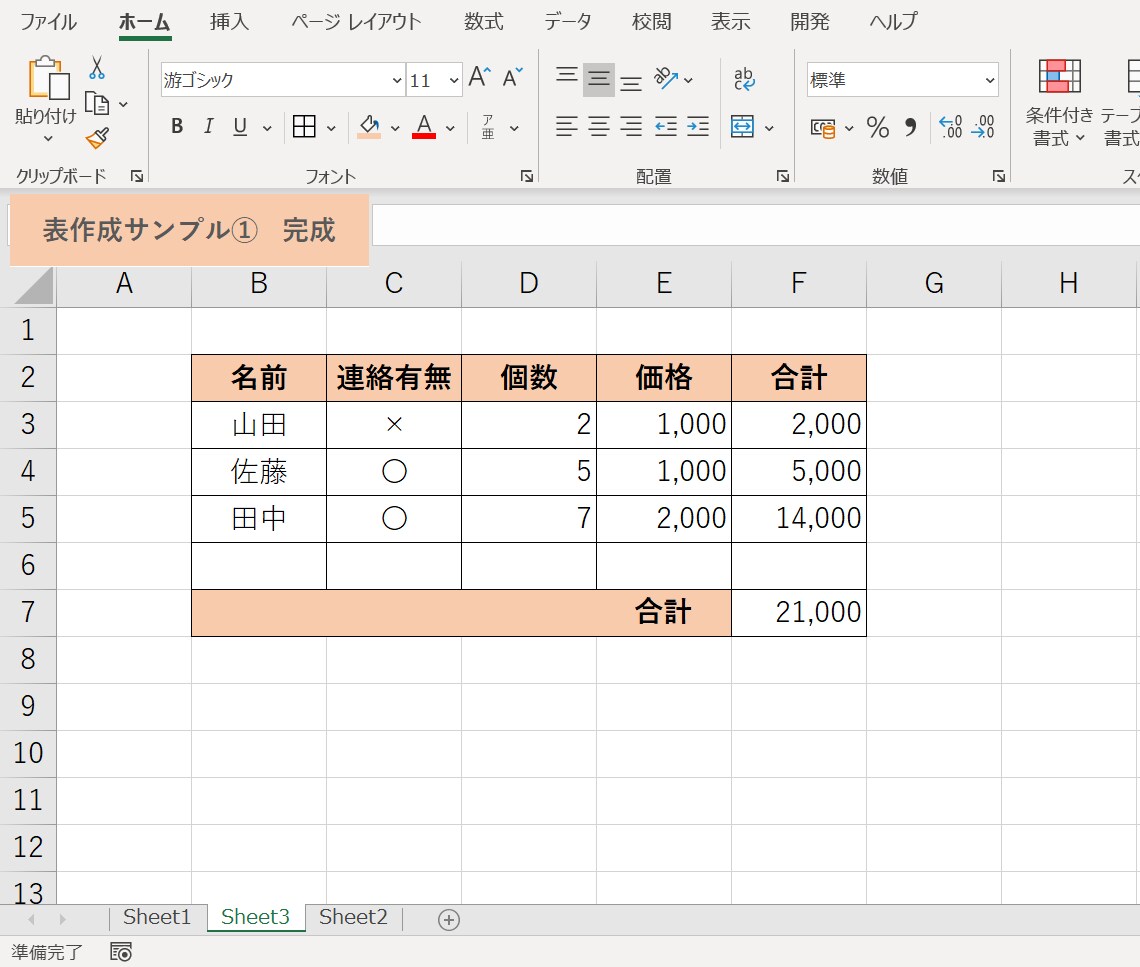Apply percent style format
1140x967 pixels.
click(878, 128)
